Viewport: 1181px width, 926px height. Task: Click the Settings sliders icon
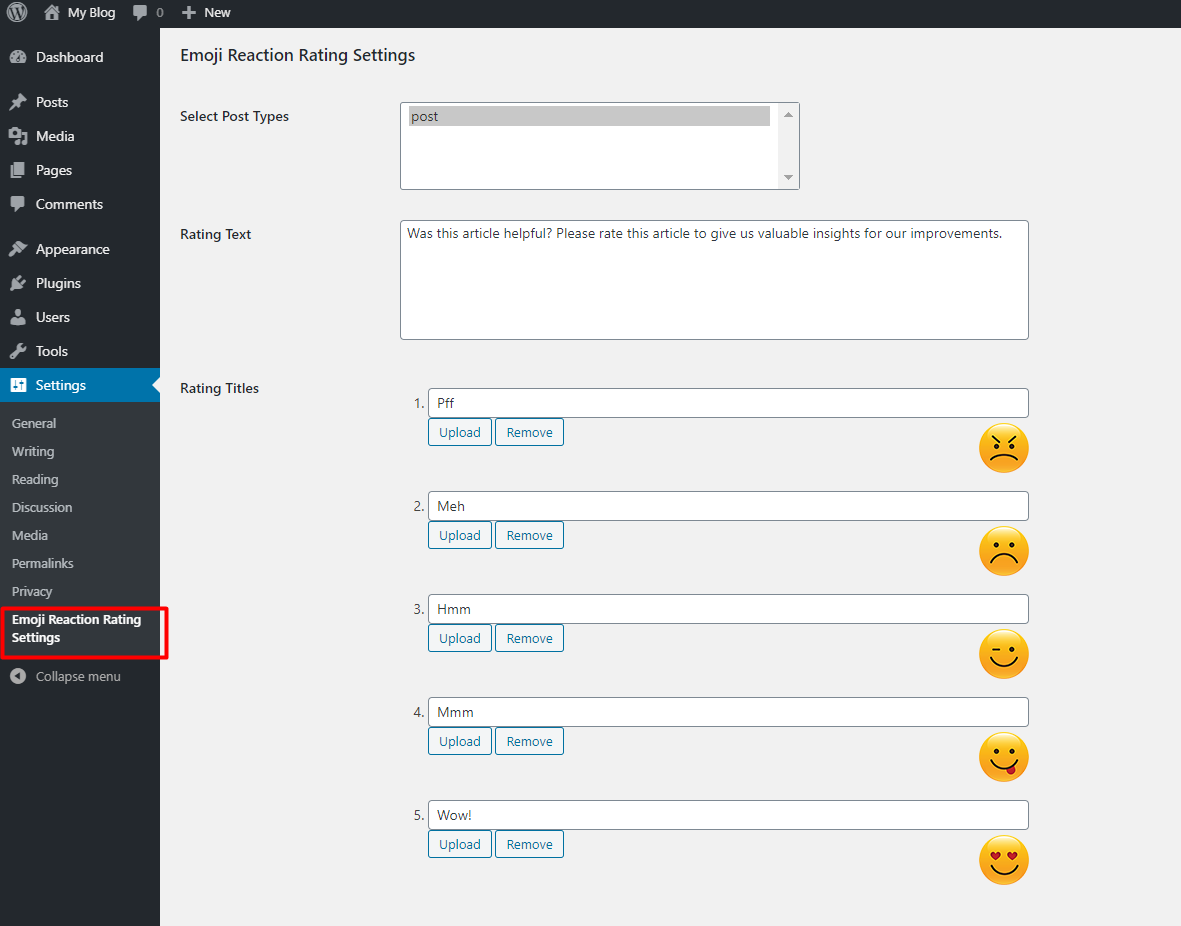18,385
